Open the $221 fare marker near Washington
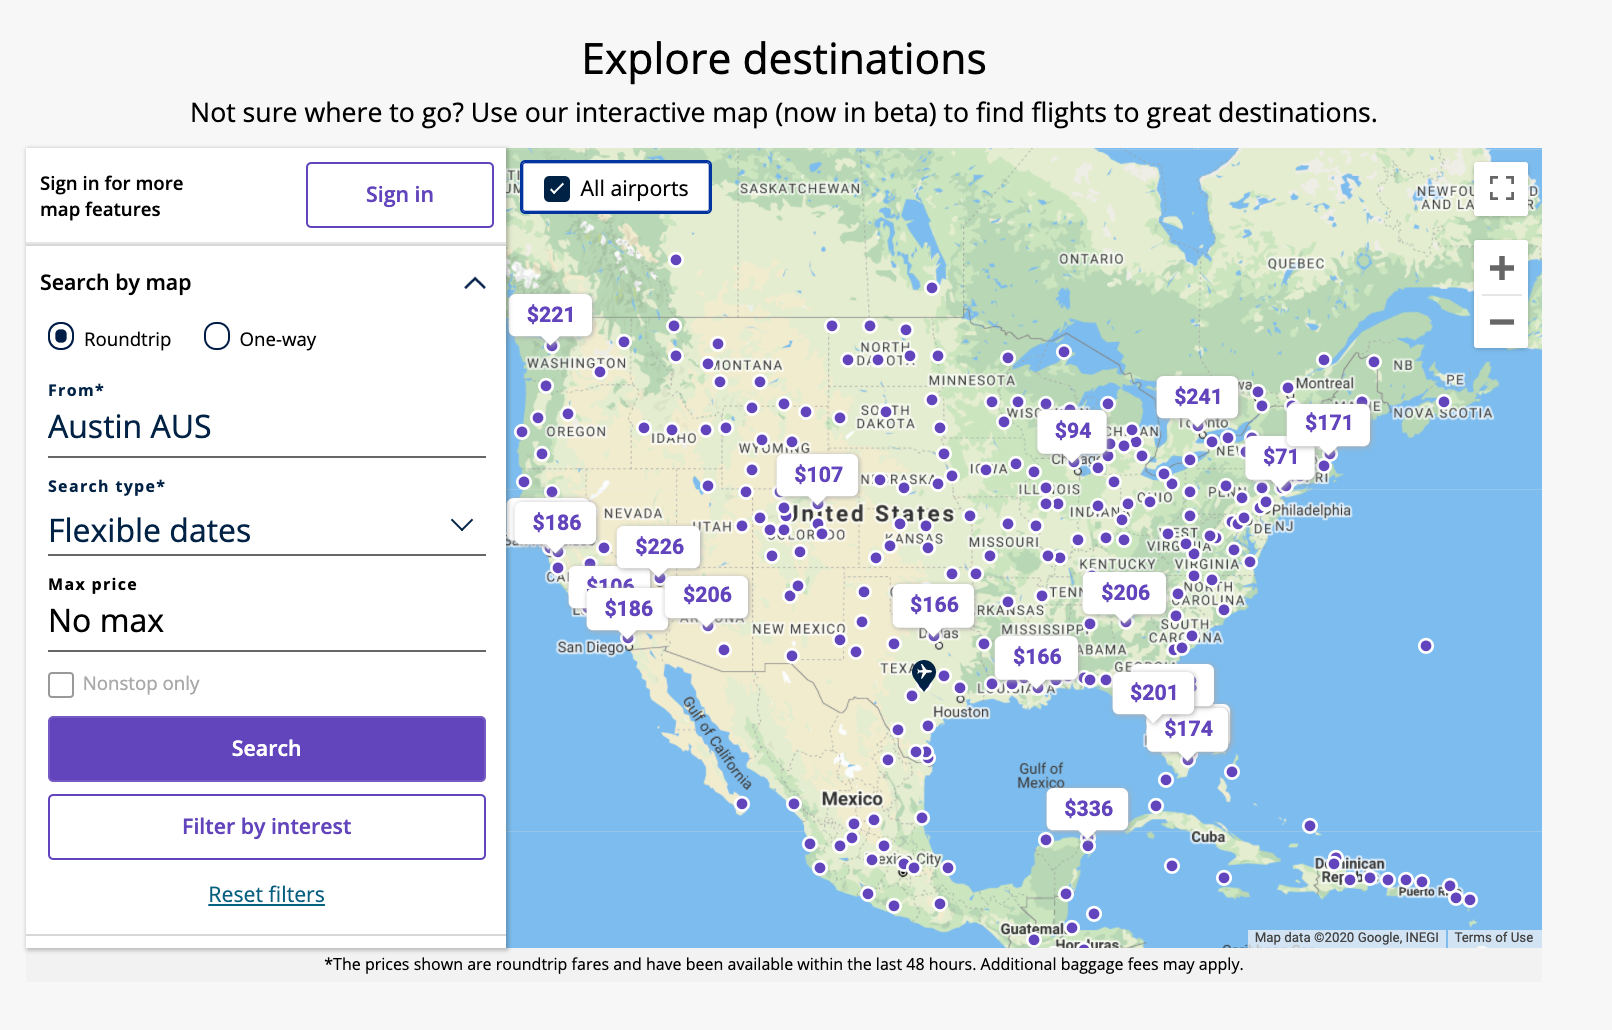Viewport: 1612px width, 1030px height. (x=550, y=315)
